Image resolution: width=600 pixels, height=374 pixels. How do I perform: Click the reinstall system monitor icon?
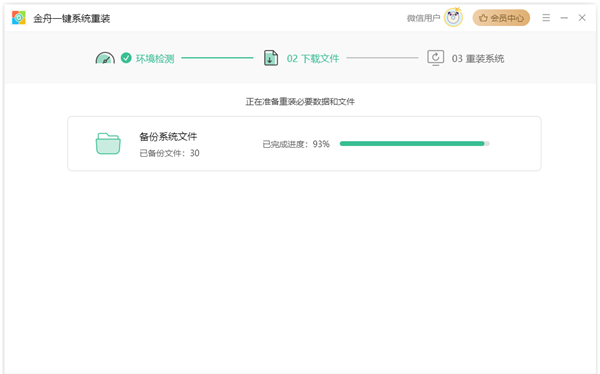point(435,58)
